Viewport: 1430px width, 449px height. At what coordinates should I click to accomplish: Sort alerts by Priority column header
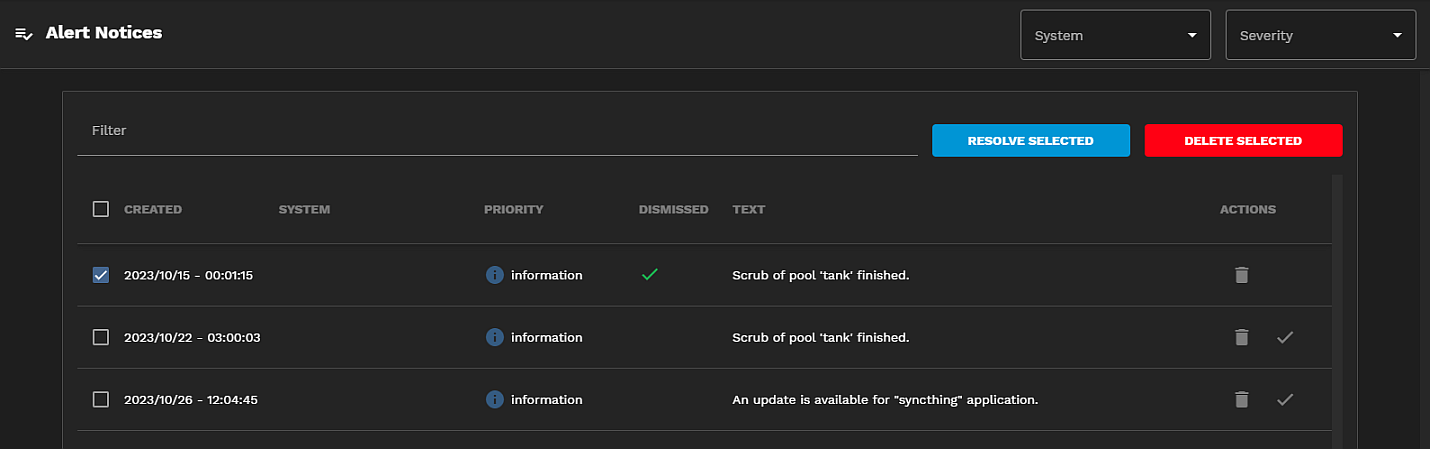click(x=513, y=210)
